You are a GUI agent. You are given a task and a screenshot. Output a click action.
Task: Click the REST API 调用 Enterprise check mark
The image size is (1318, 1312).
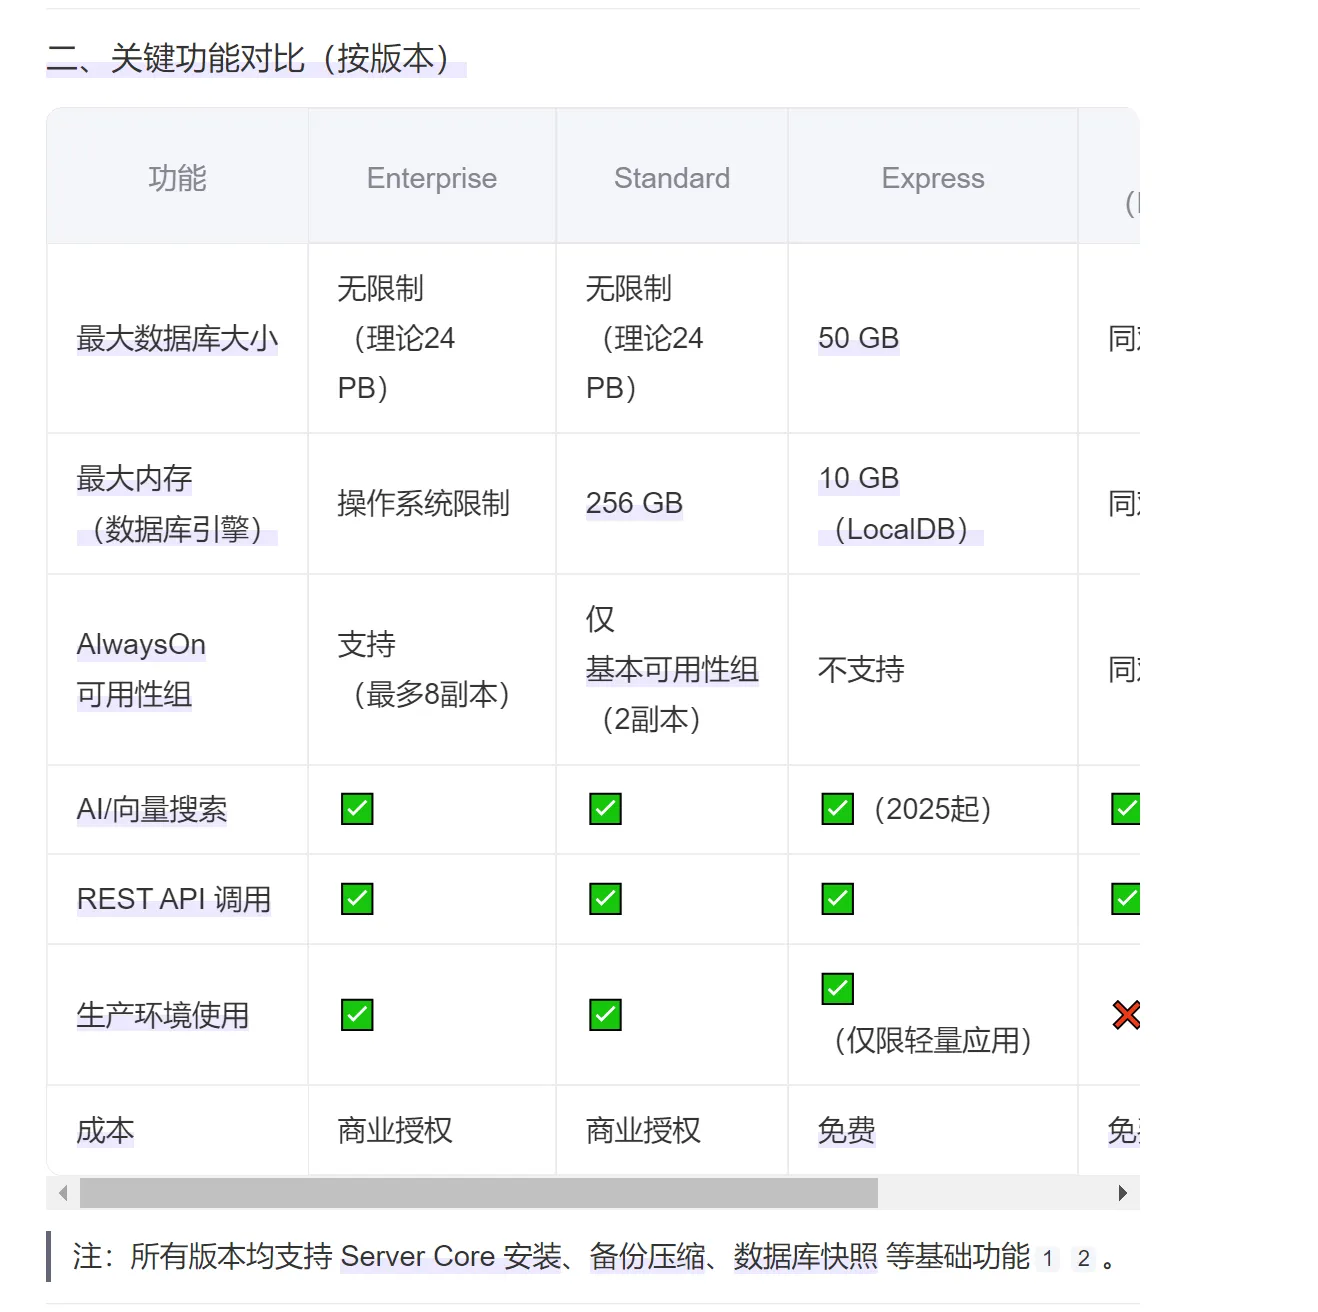tap(357, 899)
